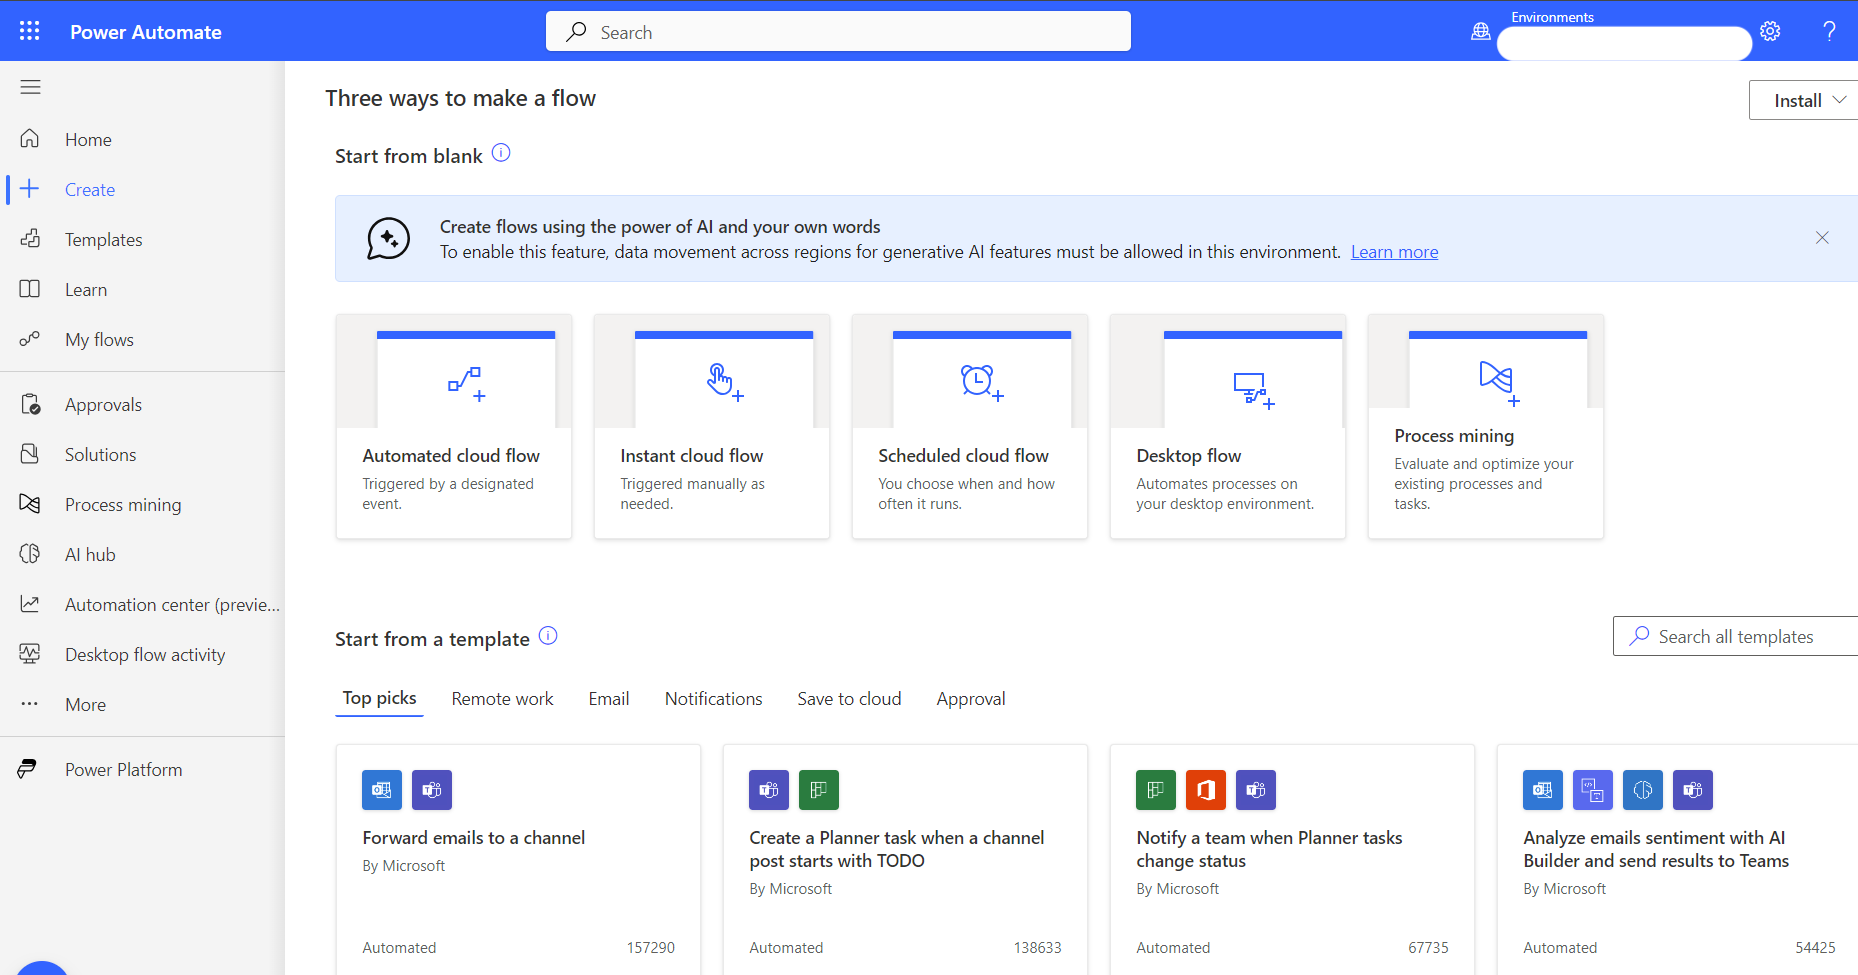Image resolution: width=1858 pixels, height=975 pixels.
Task: Click the AI Builder icon on Analyze emails template
Action: pyautogui.click(x=1643, y=790)
